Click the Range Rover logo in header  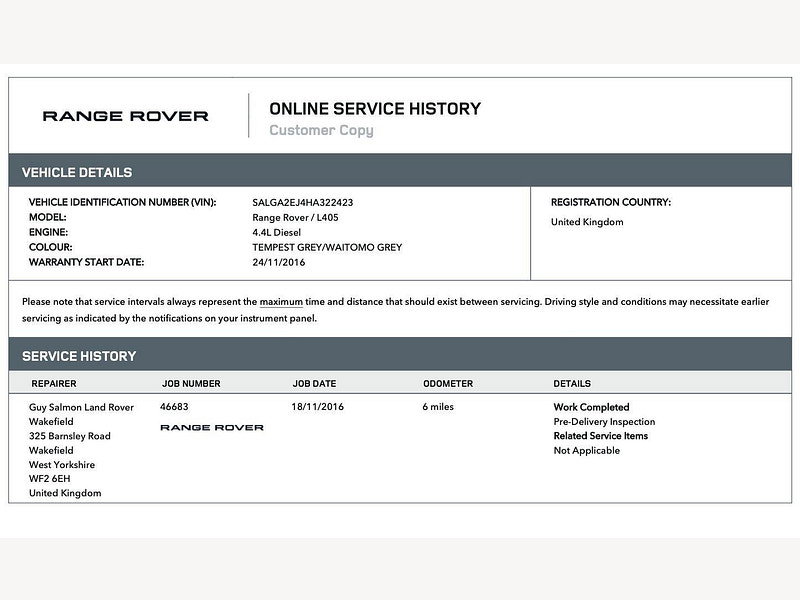pyautogui.click(x=126, y=116)
